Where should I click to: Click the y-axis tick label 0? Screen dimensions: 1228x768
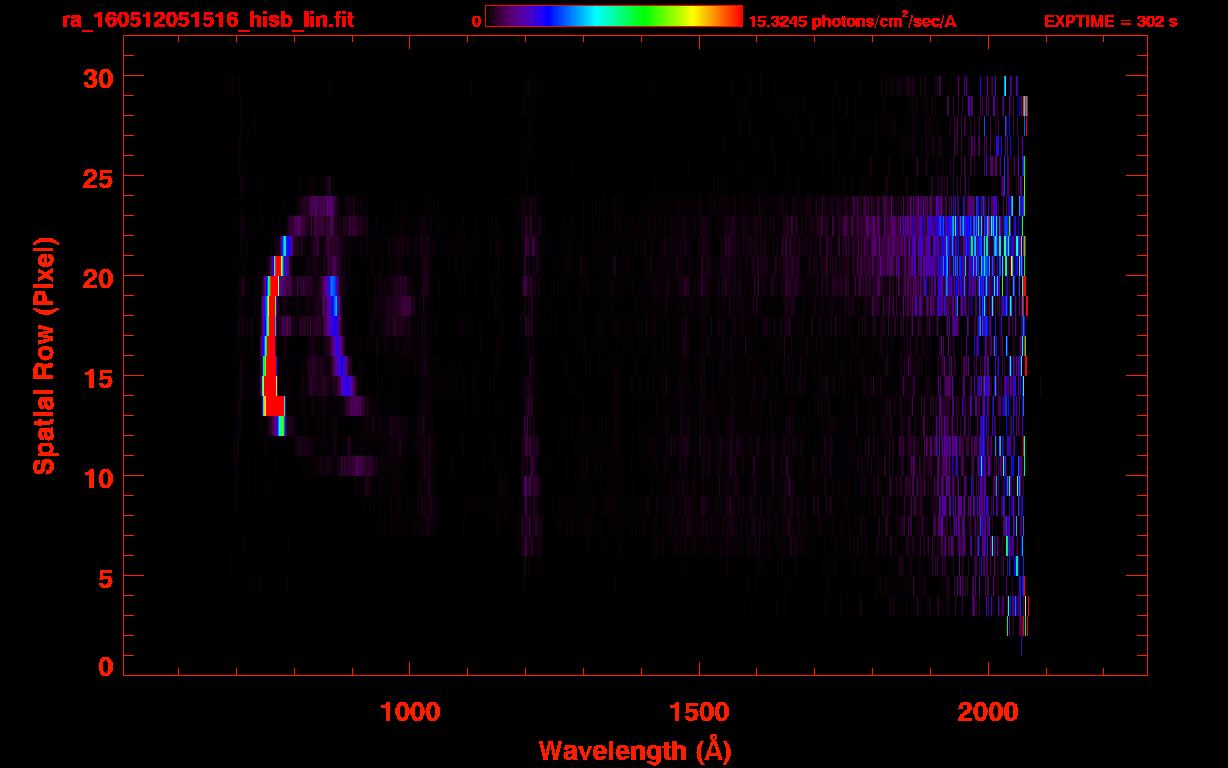103,666
